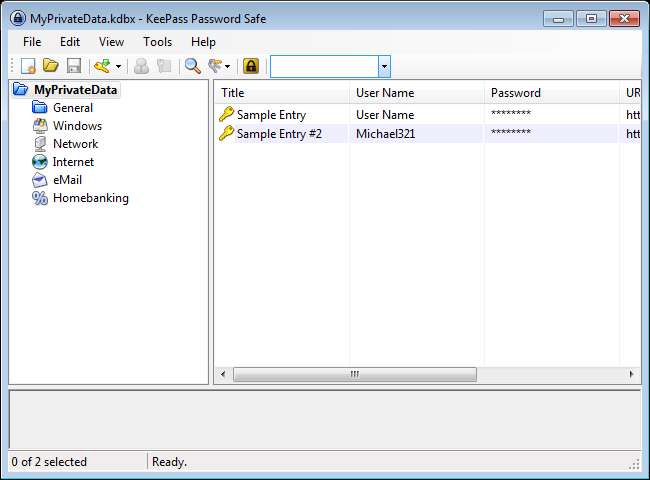Click the key icon of Sample Entry #2
This screenshot has height=480, width=650.
coord(226,133)
